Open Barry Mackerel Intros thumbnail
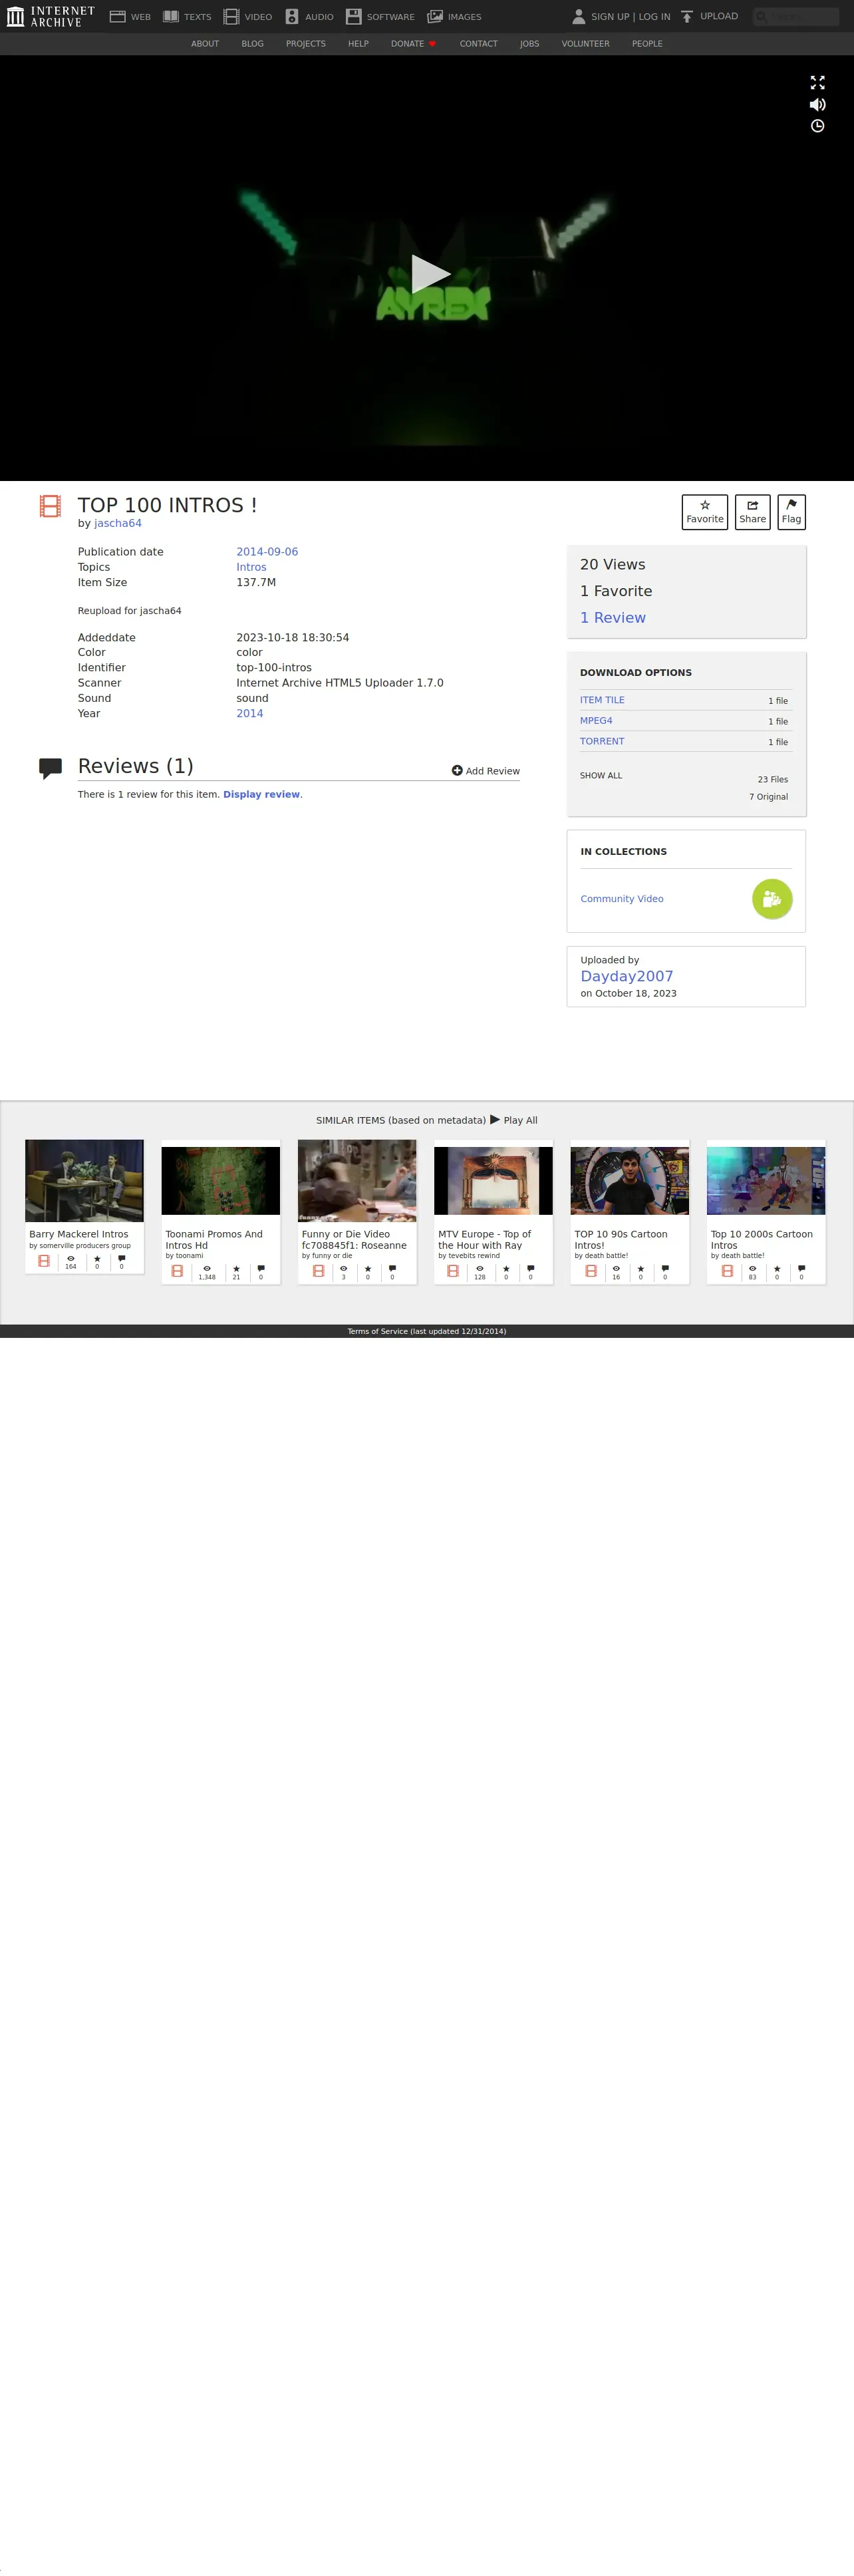 pos(84,1181)
